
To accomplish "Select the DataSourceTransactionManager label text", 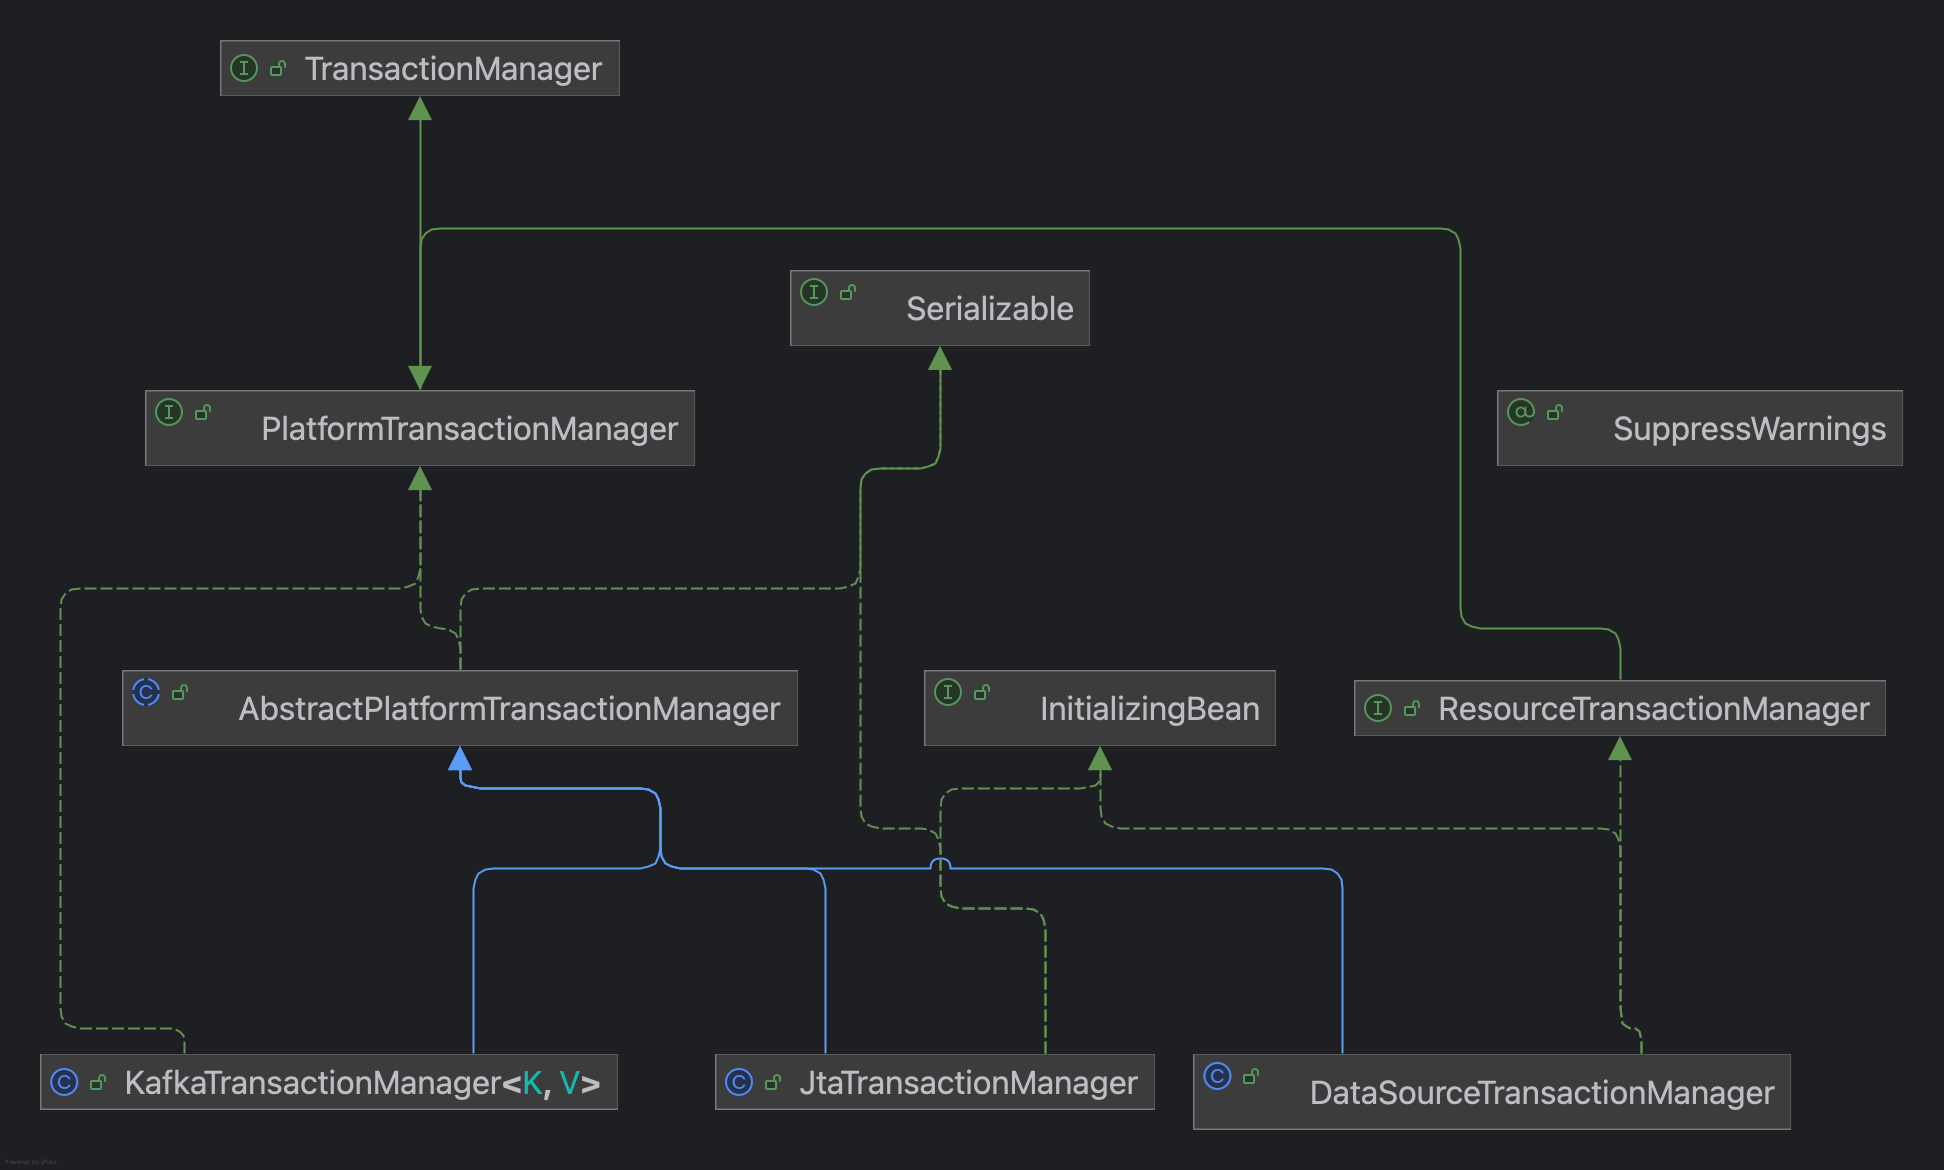I will (x=1542, y=1093).
